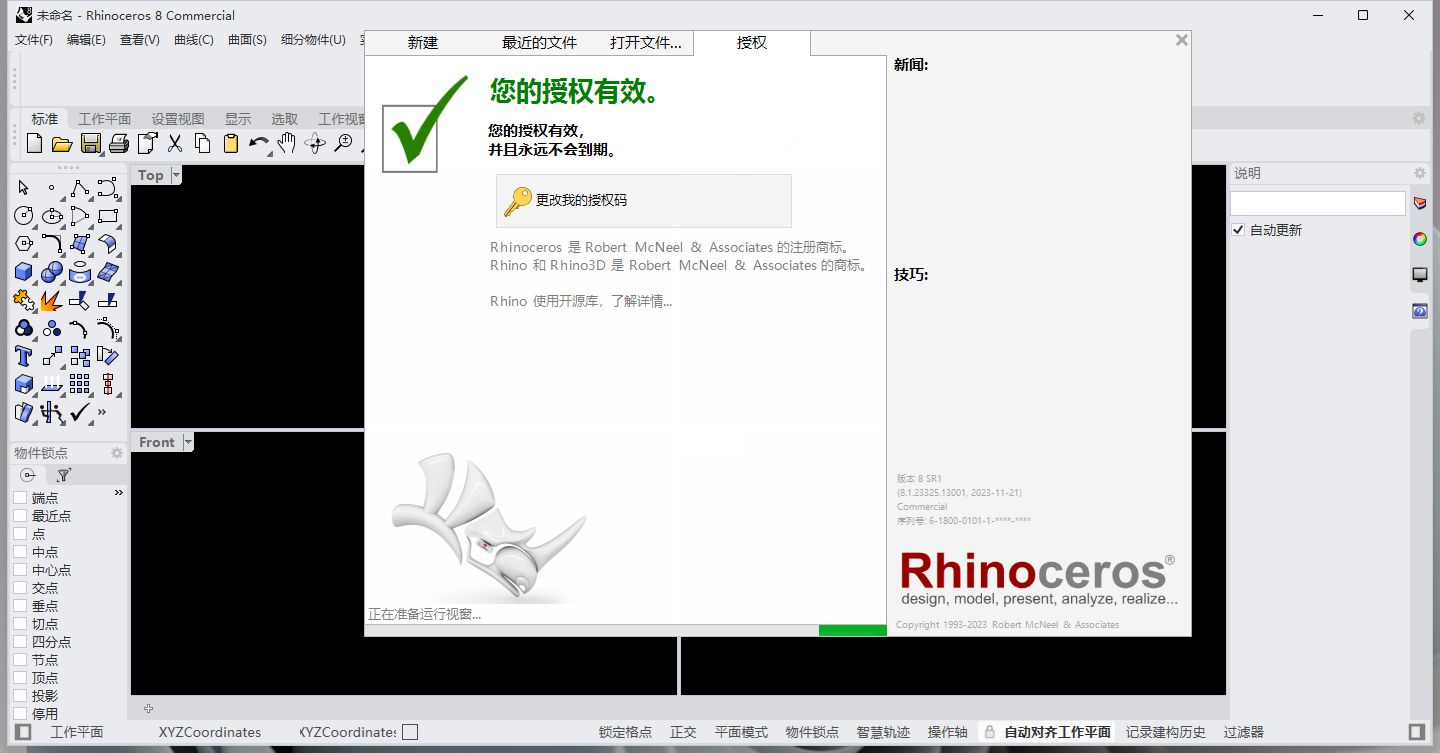This screenshot has height=753, width=1440.
Task: Click the display monitor panel icon on right
Action: tap(1420, 275)
